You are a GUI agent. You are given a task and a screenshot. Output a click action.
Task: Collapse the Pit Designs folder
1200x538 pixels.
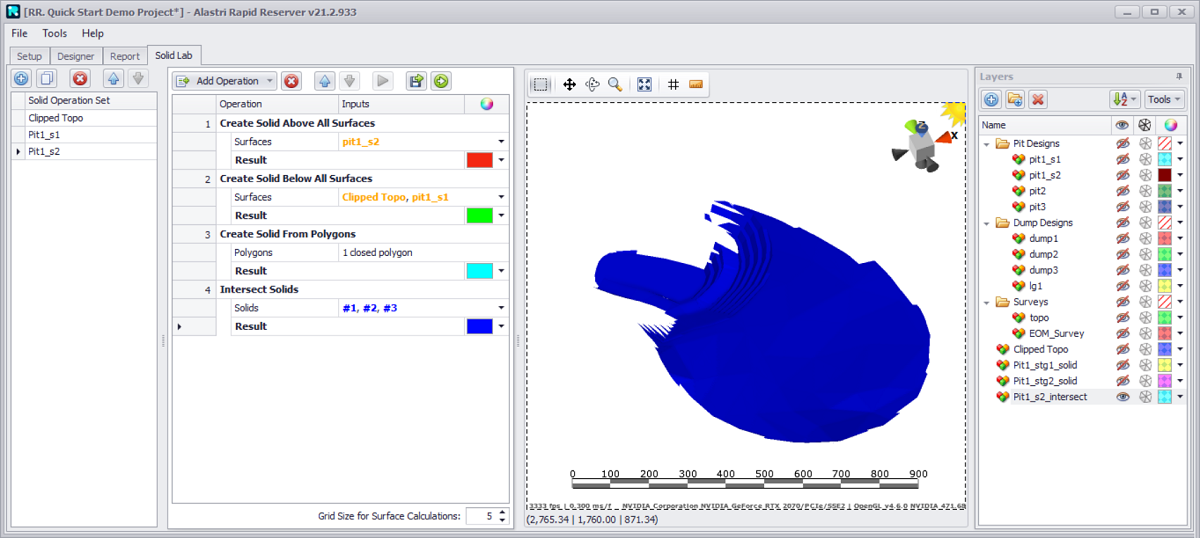coord(988,143)
